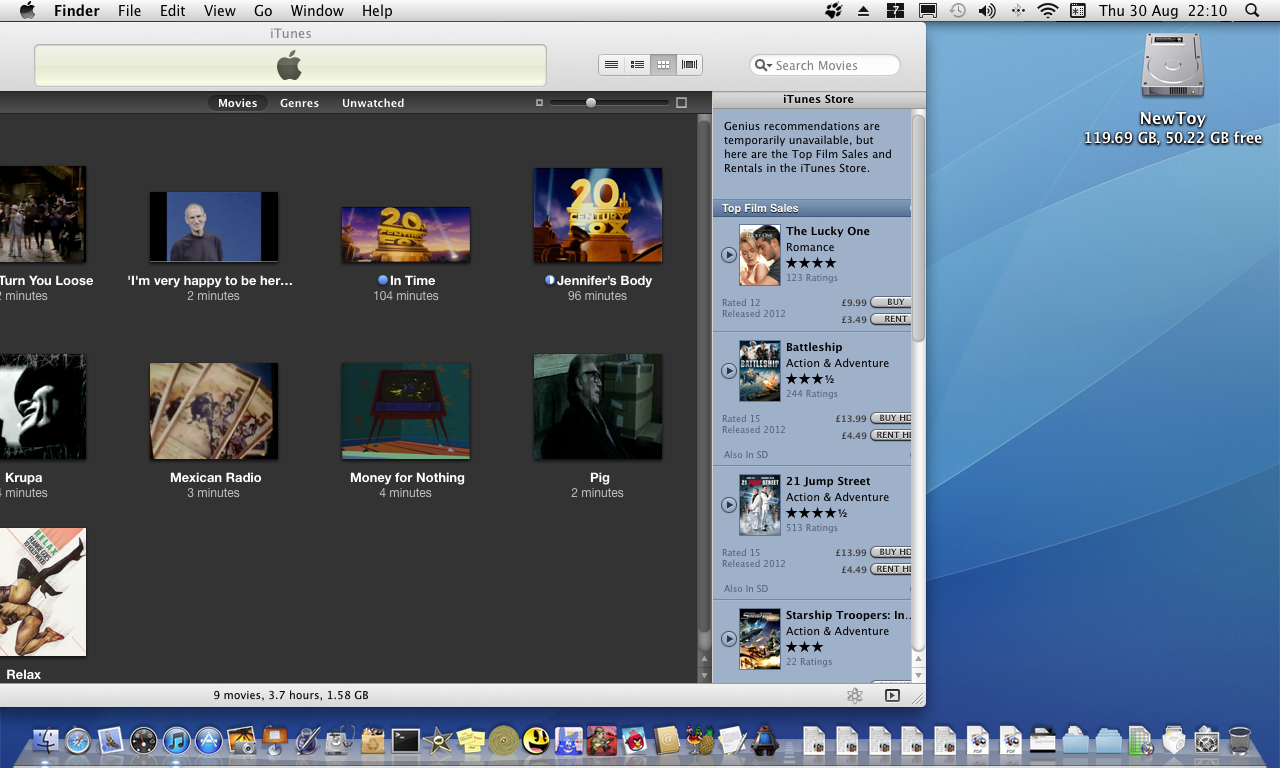Screen dimensions: 1280x768
Task: Open the View menu
Action: pyautogui.click(x=219, y=11)
